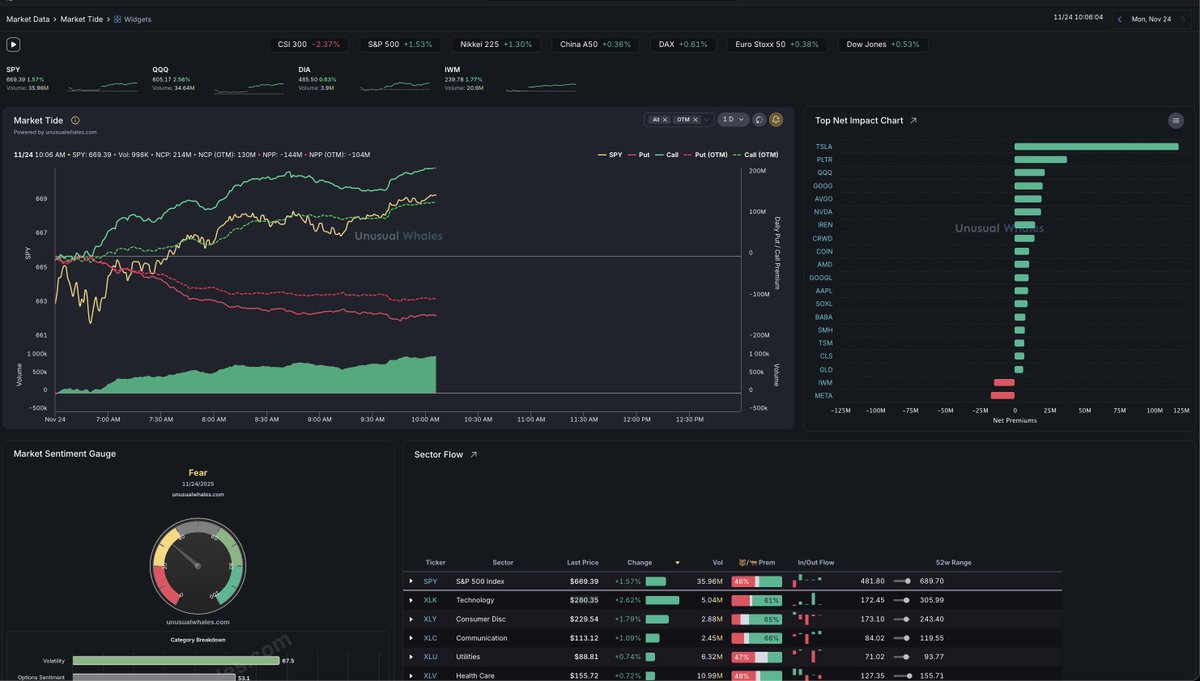This screenshot has height=681, width=1200.
Task: Expand the SPY S&P 500 Index row
Action: point(411,581)
